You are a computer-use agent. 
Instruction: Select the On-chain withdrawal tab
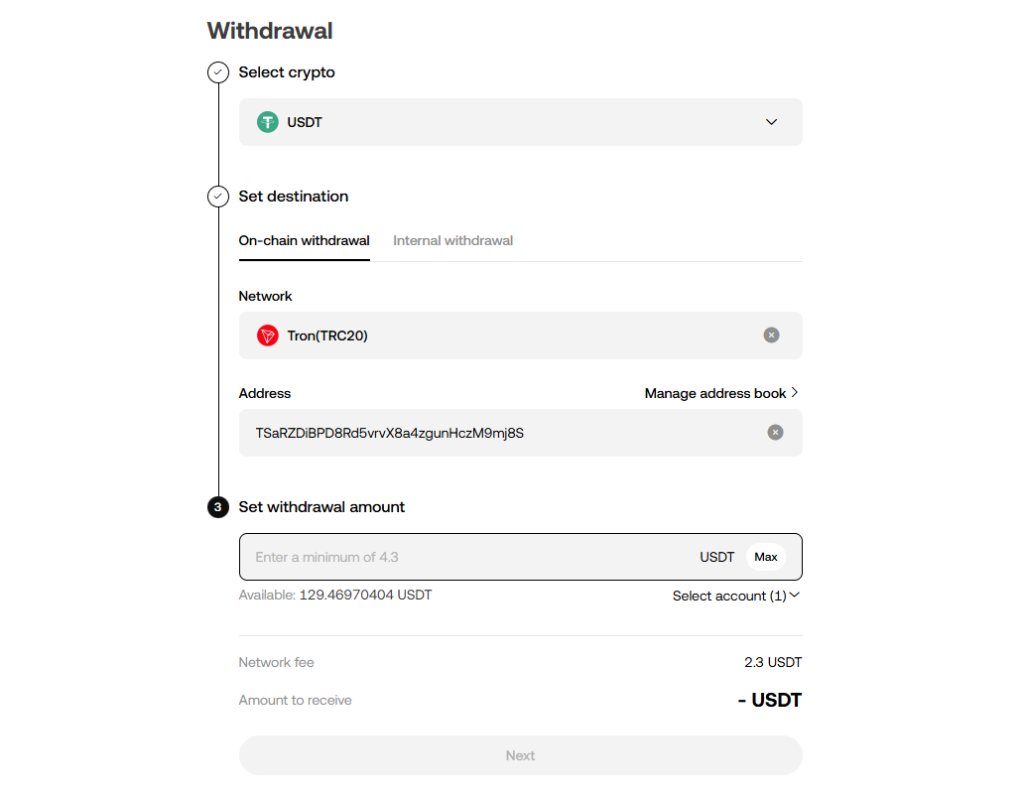click(x=304, y=241)
